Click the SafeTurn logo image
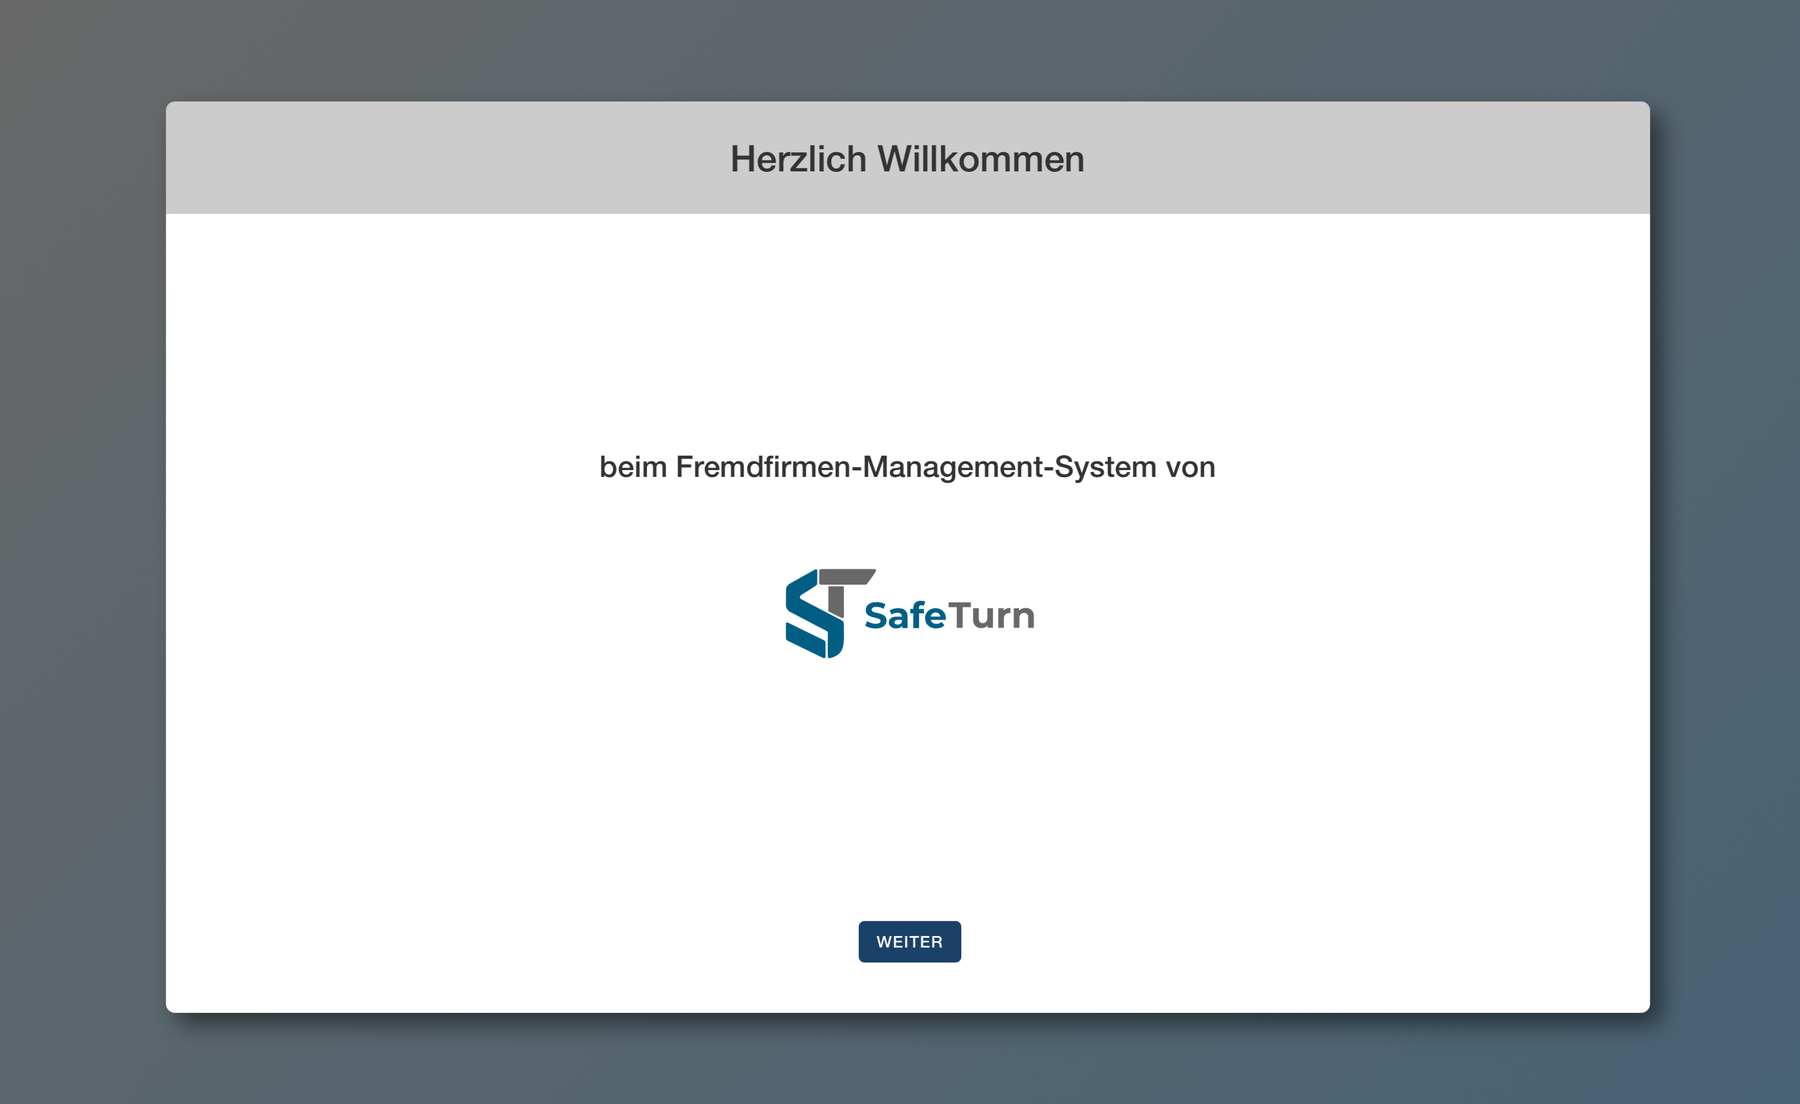 point(910,613)
